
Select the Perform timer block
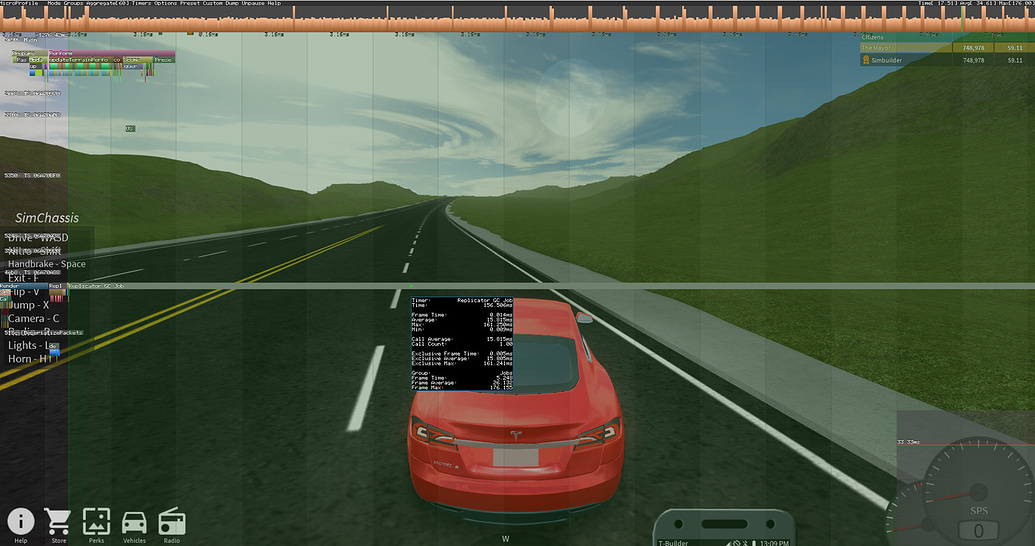tap(112, 53)
